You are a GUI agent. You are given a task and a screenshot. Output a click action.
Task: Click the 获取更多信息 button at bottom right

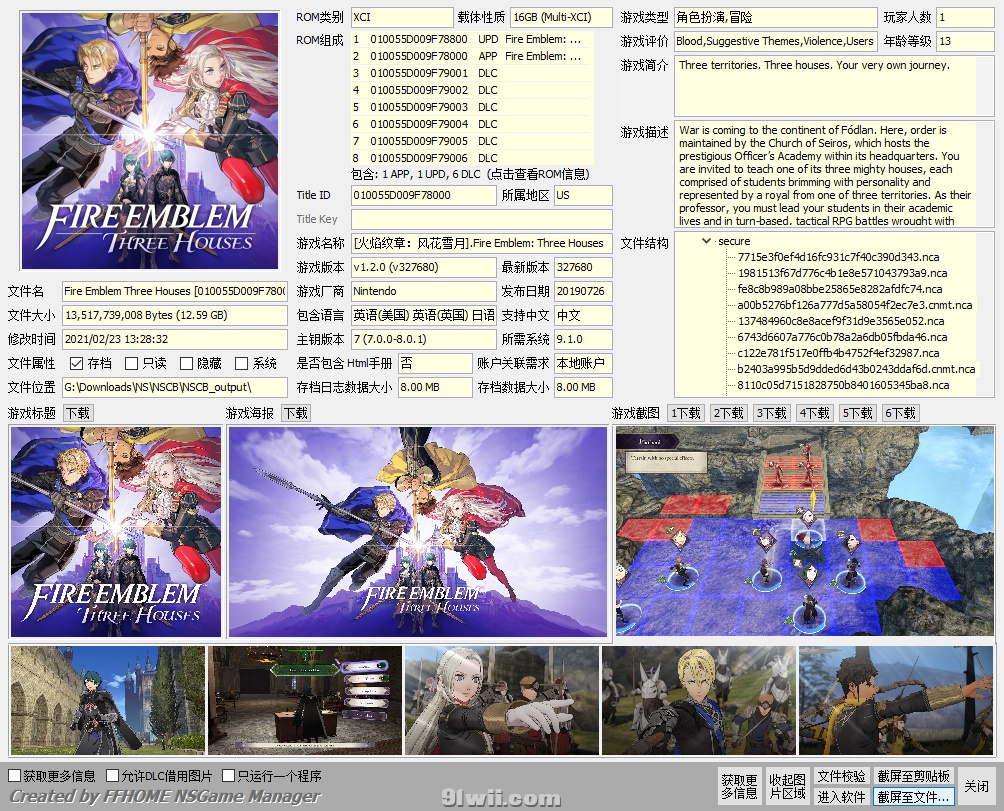(740, 787)
